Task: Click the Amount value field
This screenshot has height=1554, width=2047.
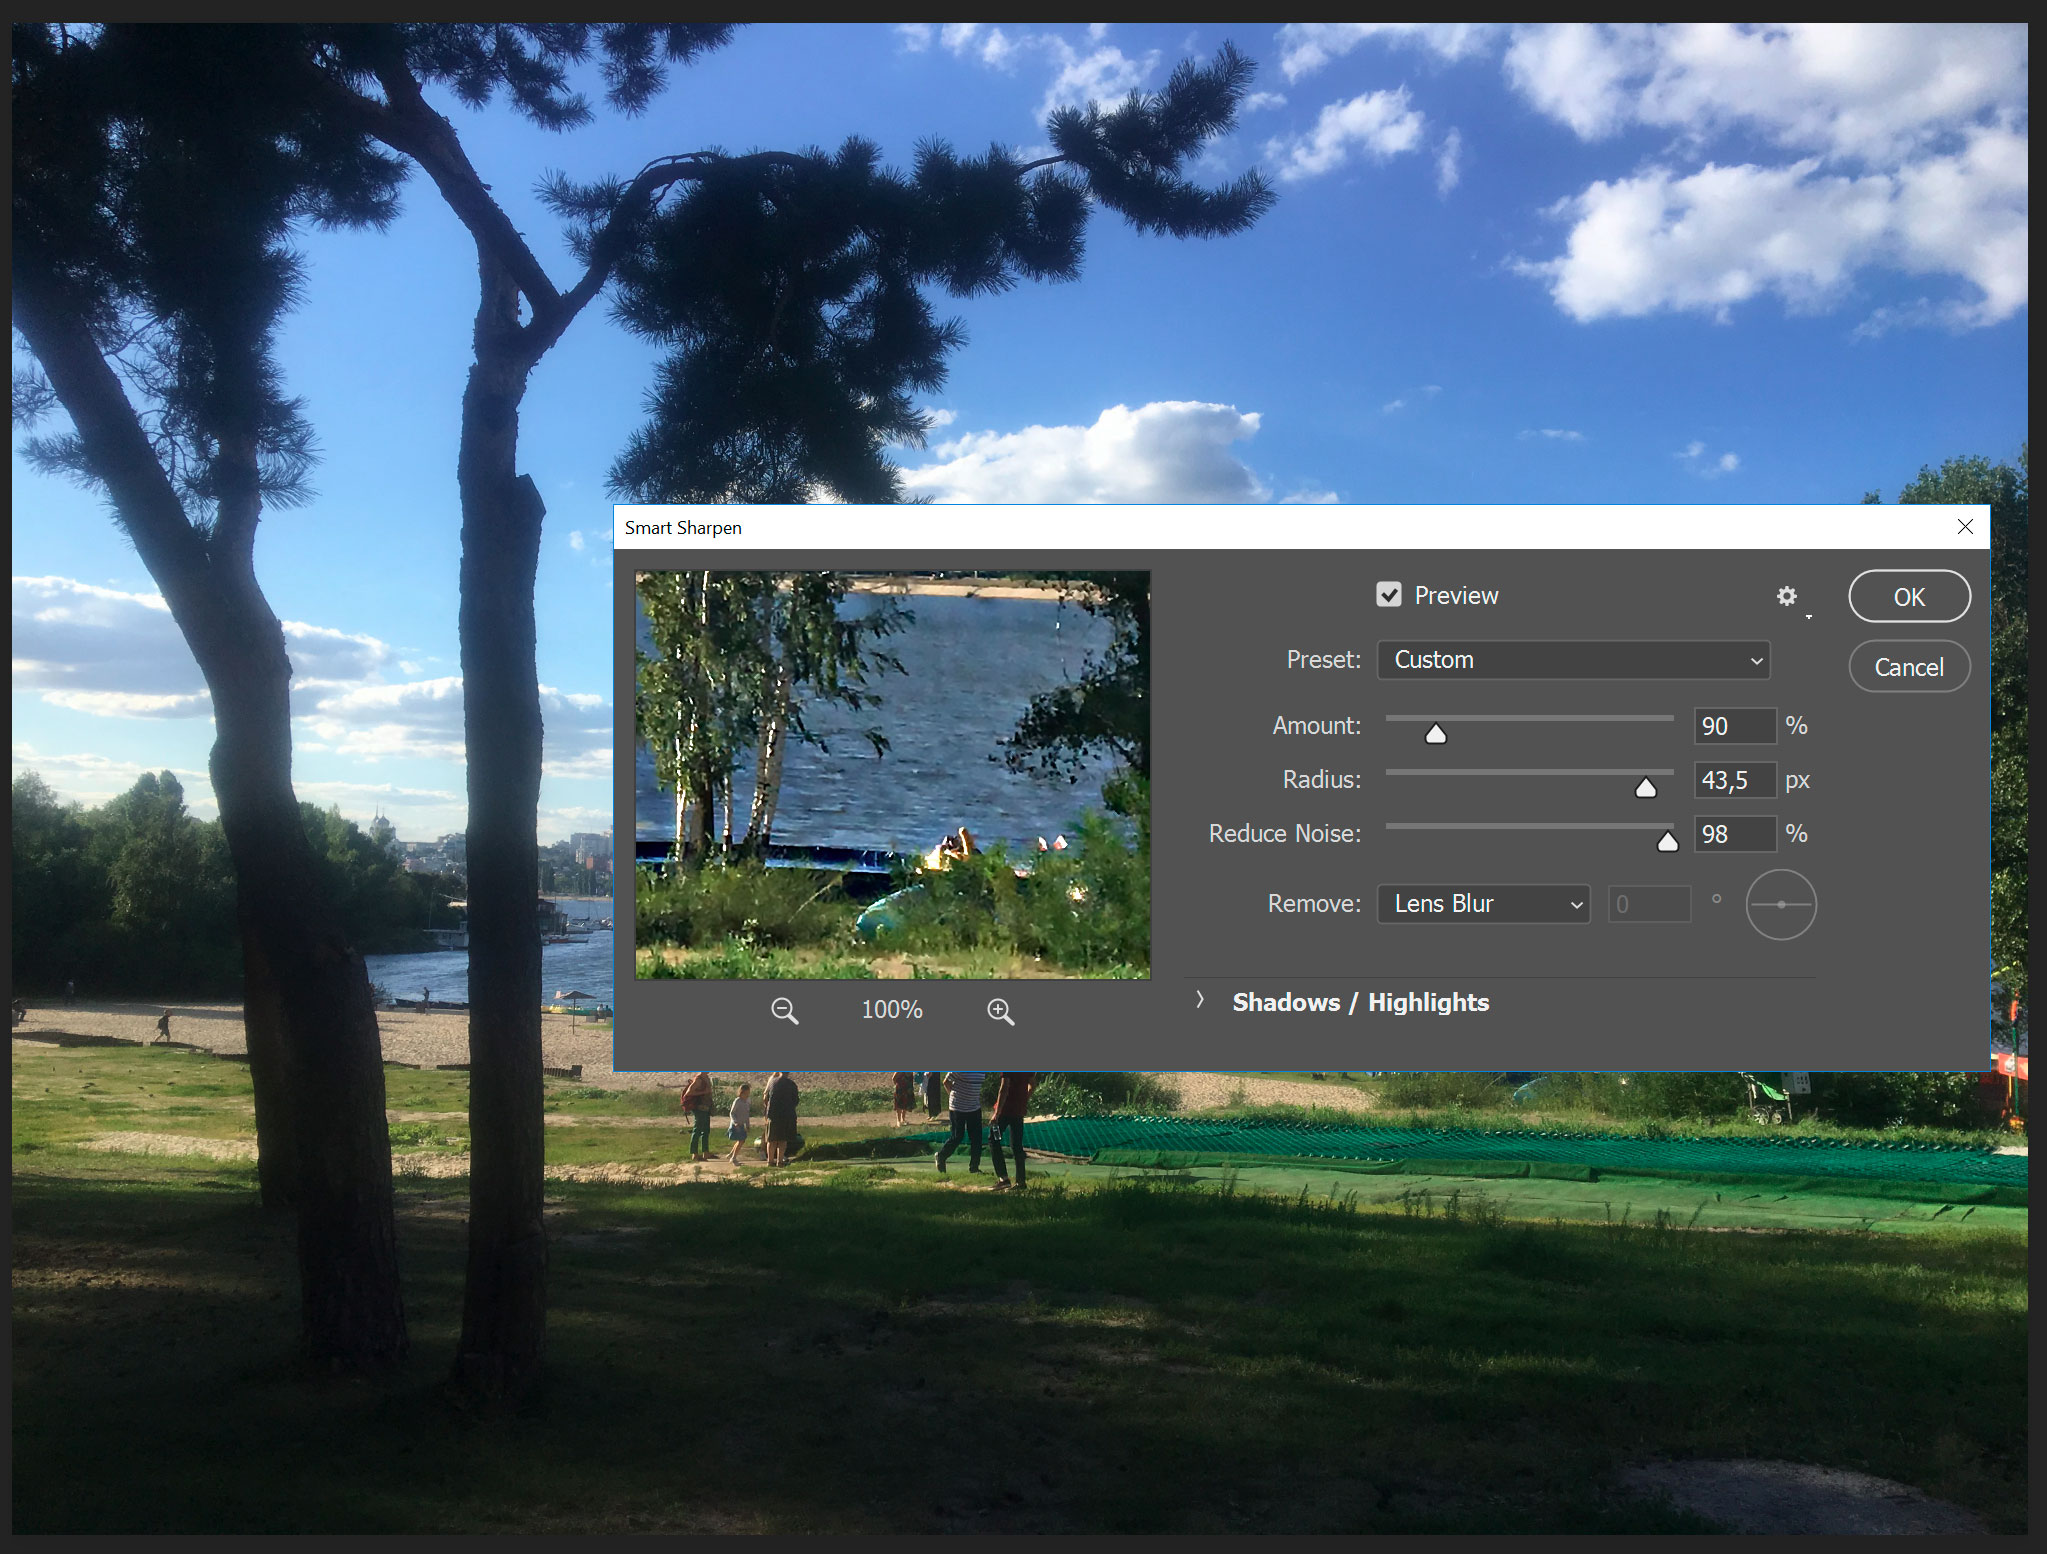Action: (1734, 726)
